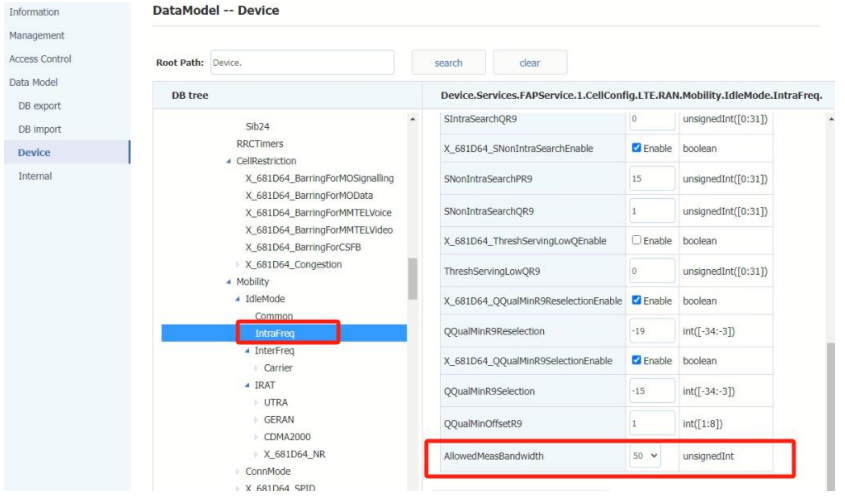Select DB export in sidebar
The width and height of the screenshot is (845, 500).
click(40, 105)
